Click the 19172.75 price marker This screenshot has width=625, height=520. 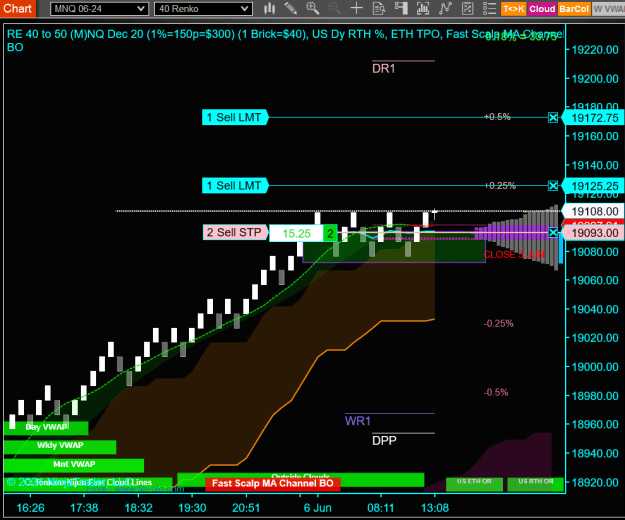(x=593, y=118)
